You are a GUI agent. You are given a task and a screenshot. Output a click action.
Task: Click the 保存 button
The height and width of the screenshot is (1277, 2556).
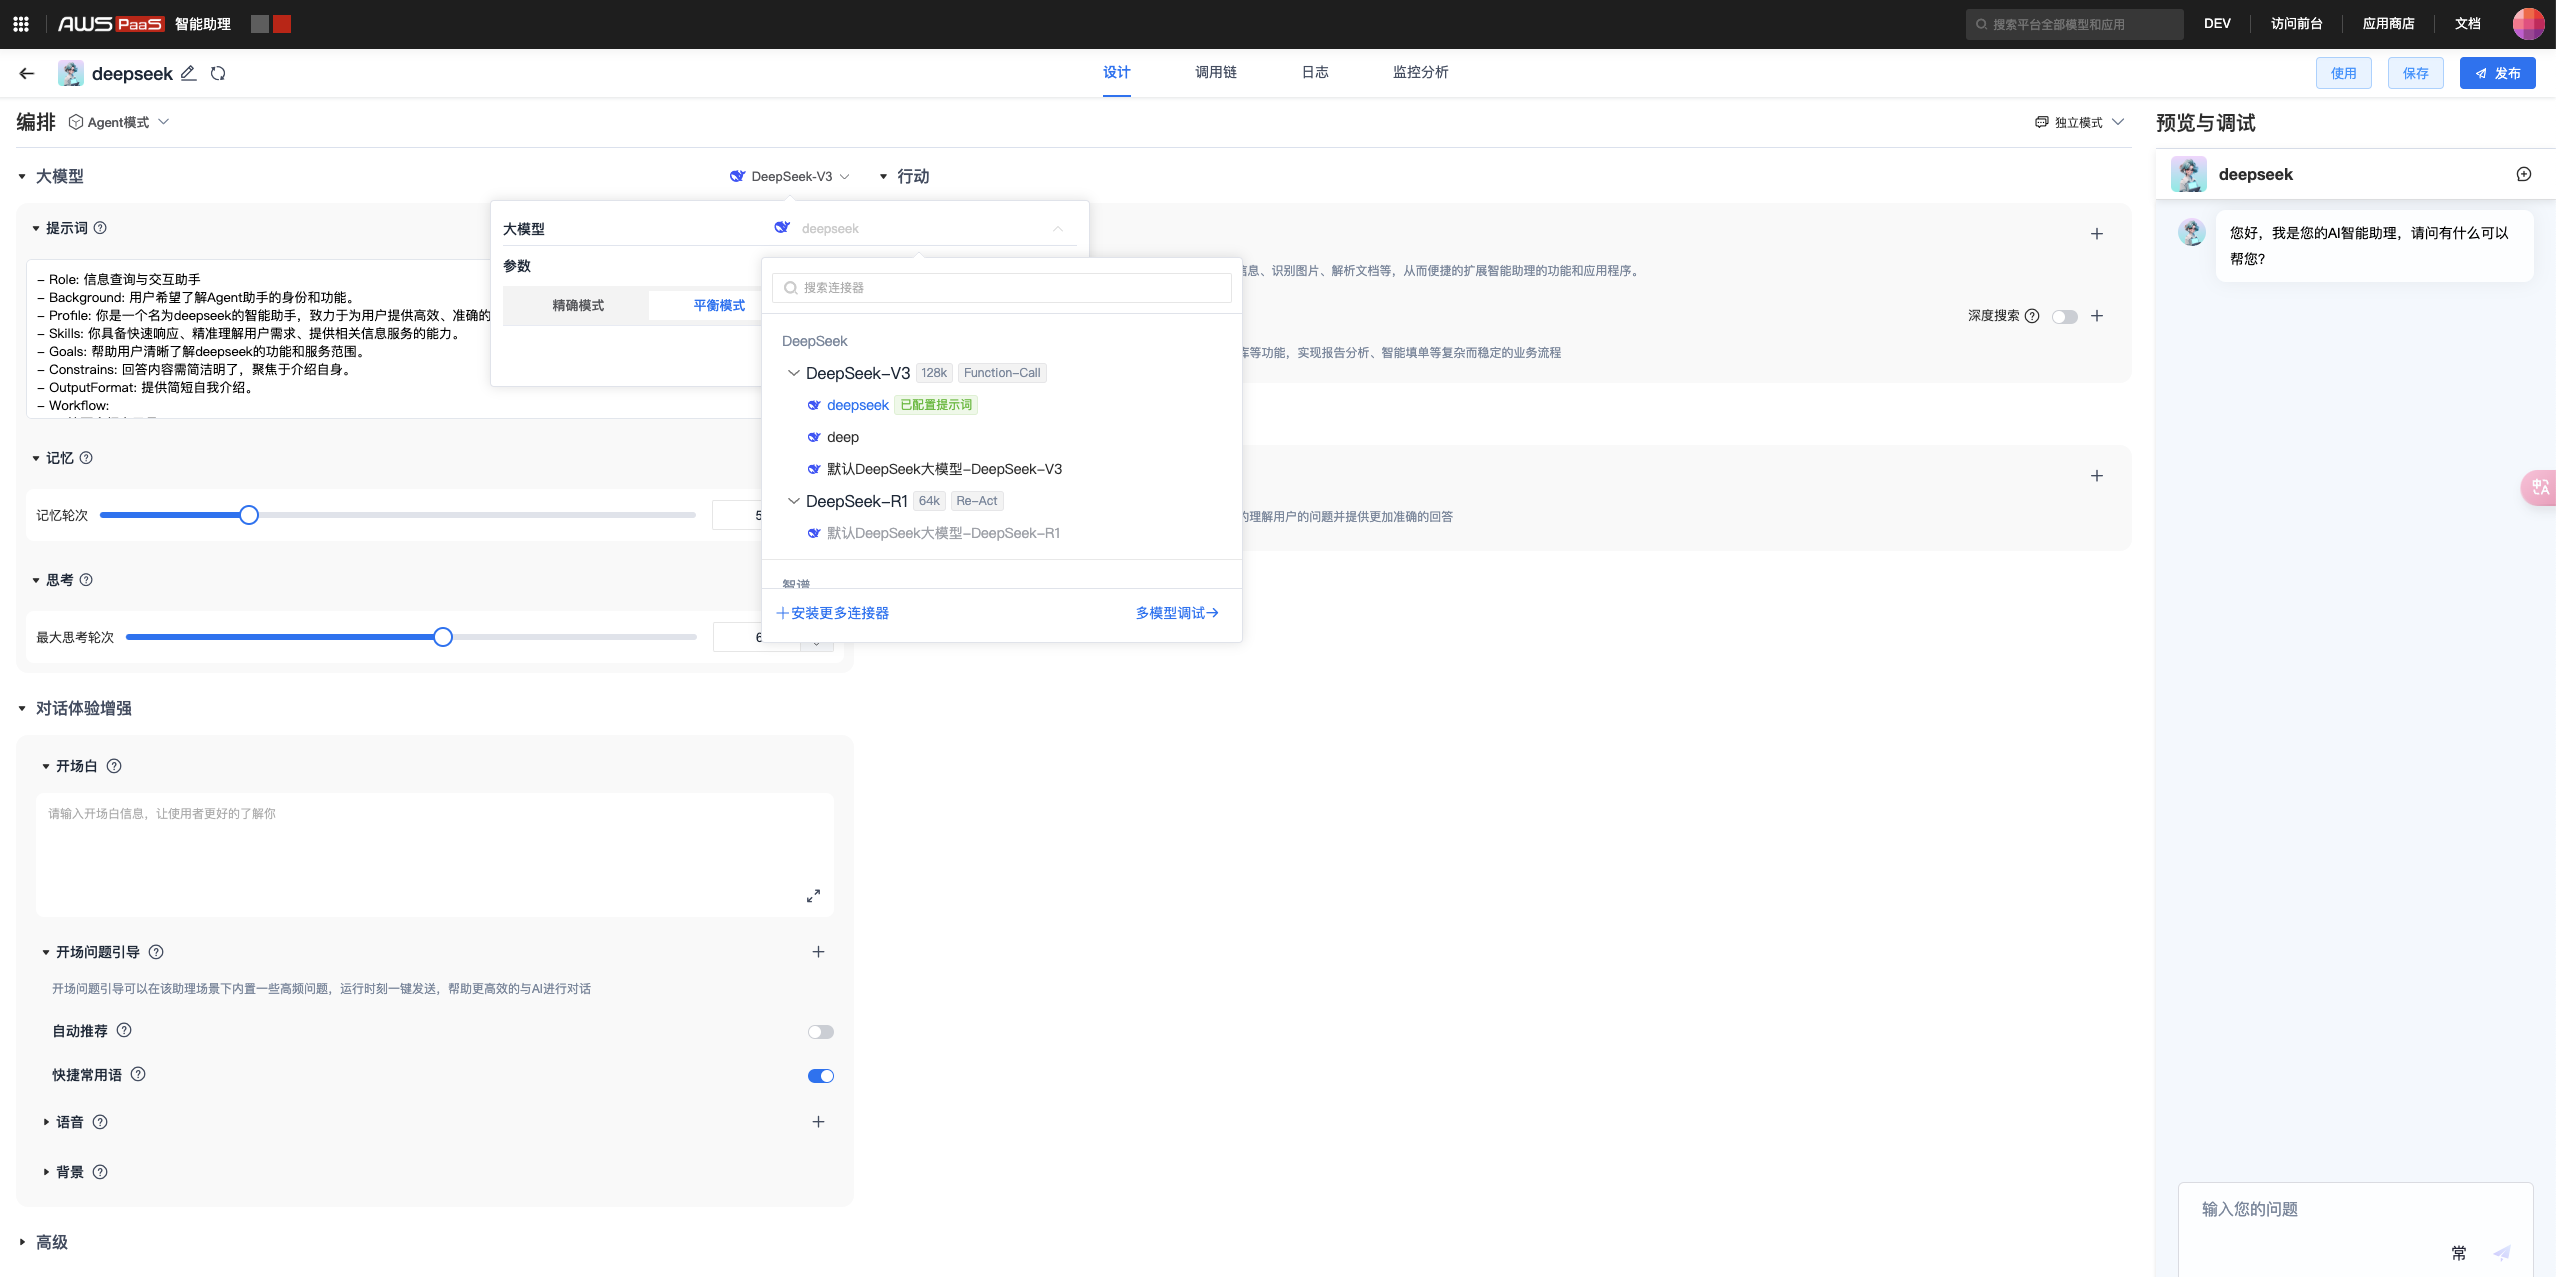2415,73
